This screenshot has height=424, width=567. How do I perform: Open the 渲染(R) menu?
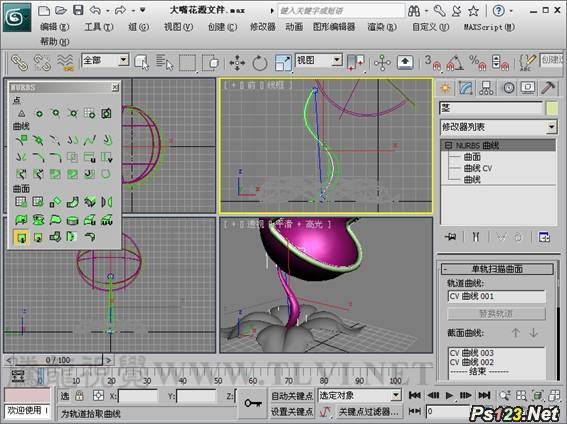point(382,27)
